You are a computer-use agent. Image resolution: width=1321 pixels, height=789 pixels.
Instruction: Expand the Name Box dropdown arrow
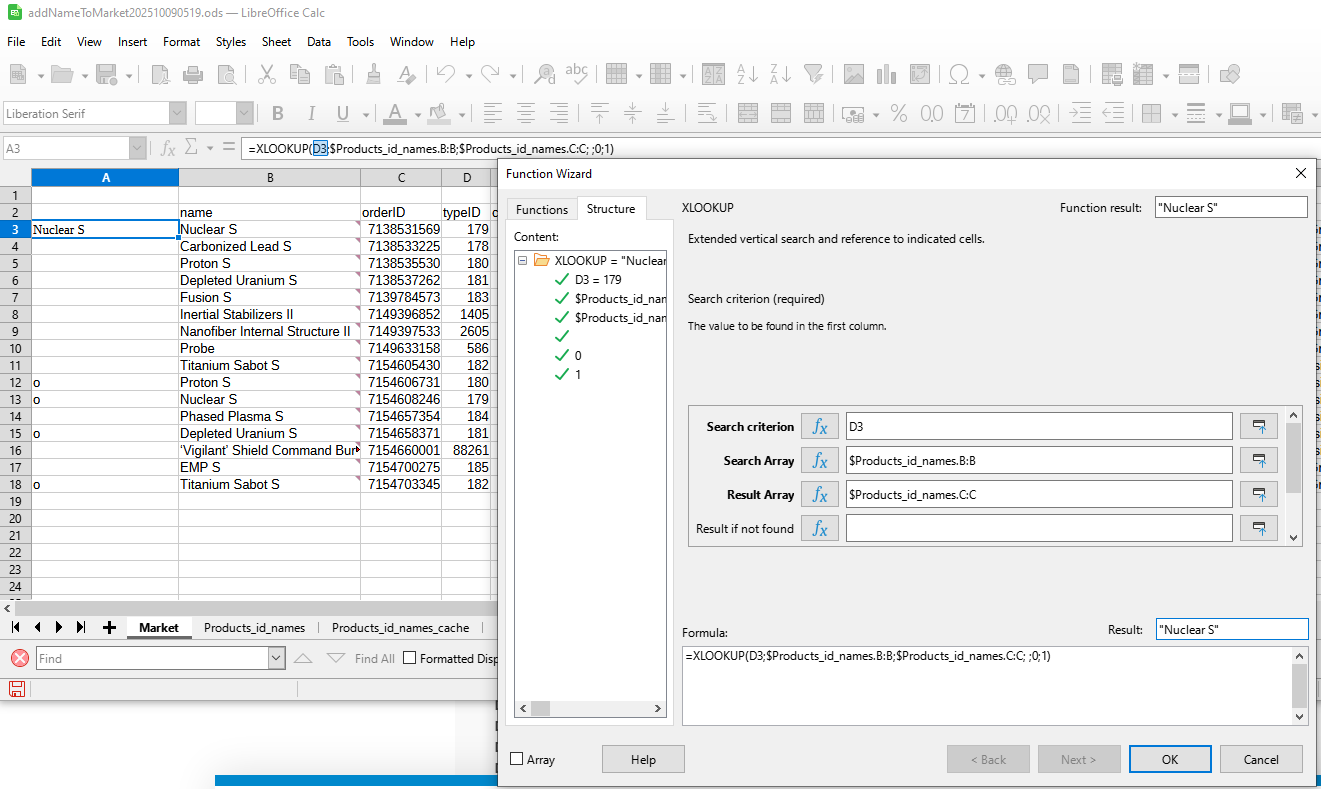click(x=137, y=149)
